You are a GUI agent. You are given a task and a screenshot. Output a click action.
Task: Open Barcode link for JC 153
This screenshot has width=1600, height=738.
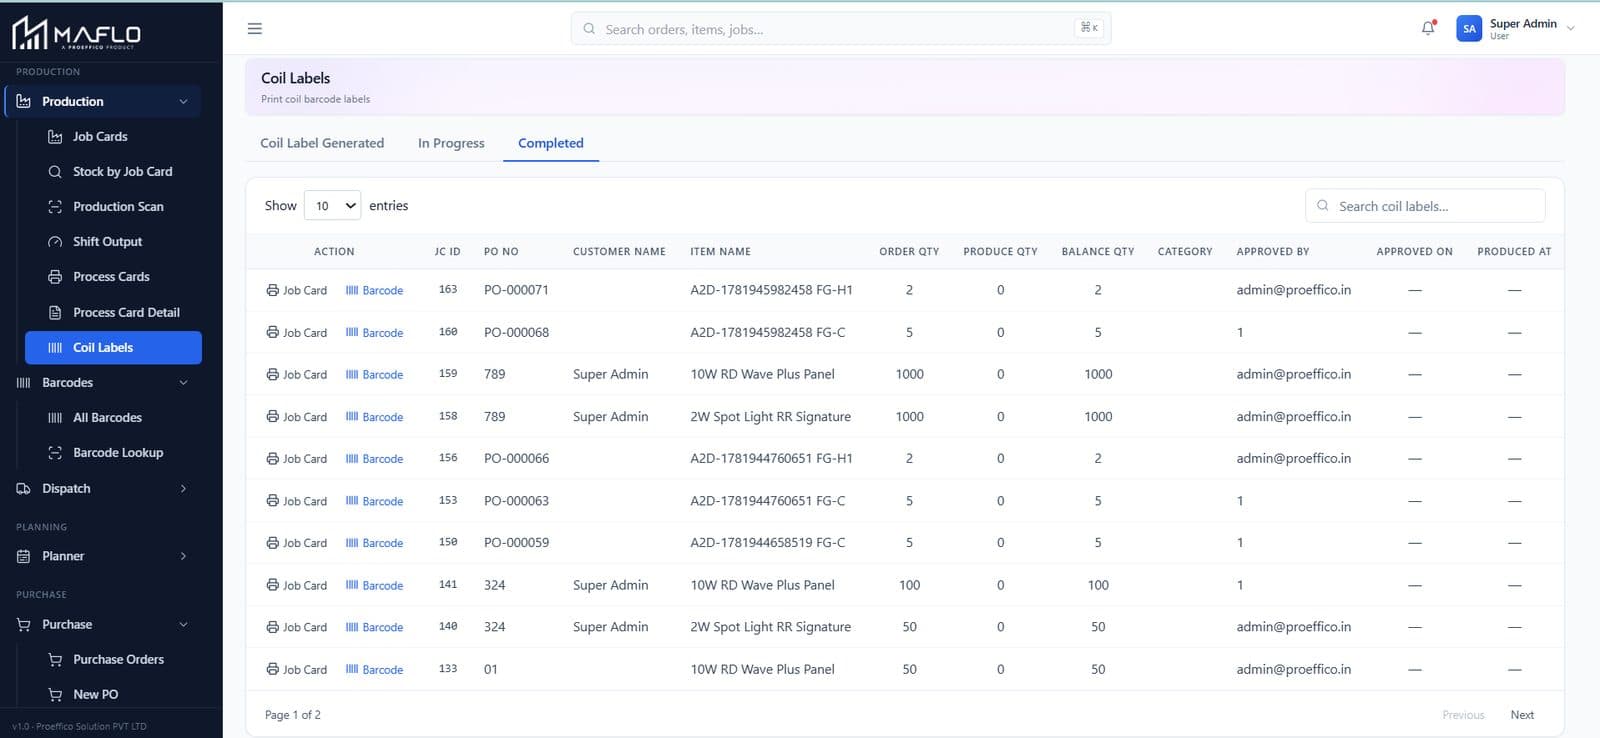pos(375,501)
